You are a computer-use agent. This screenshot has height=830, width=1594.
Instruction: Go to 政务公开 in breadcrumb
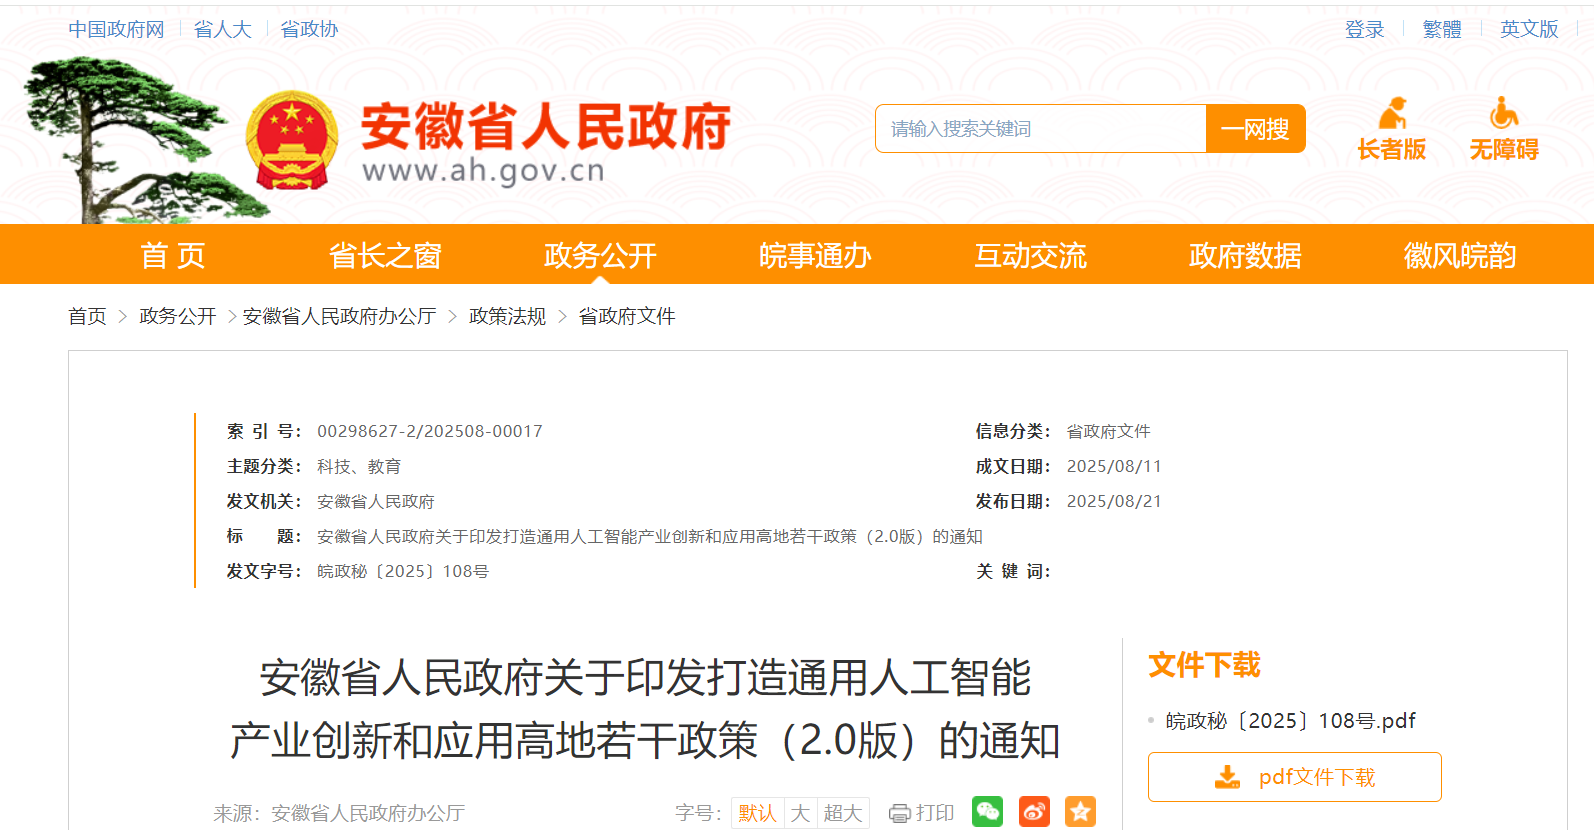point(178,316)
